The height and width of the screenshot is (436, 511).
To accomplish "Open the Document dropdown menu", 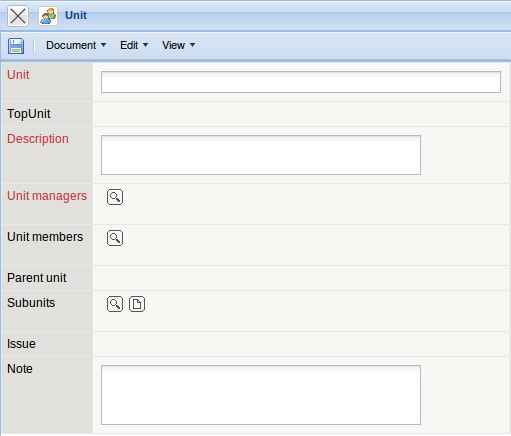I will point(76,45).
